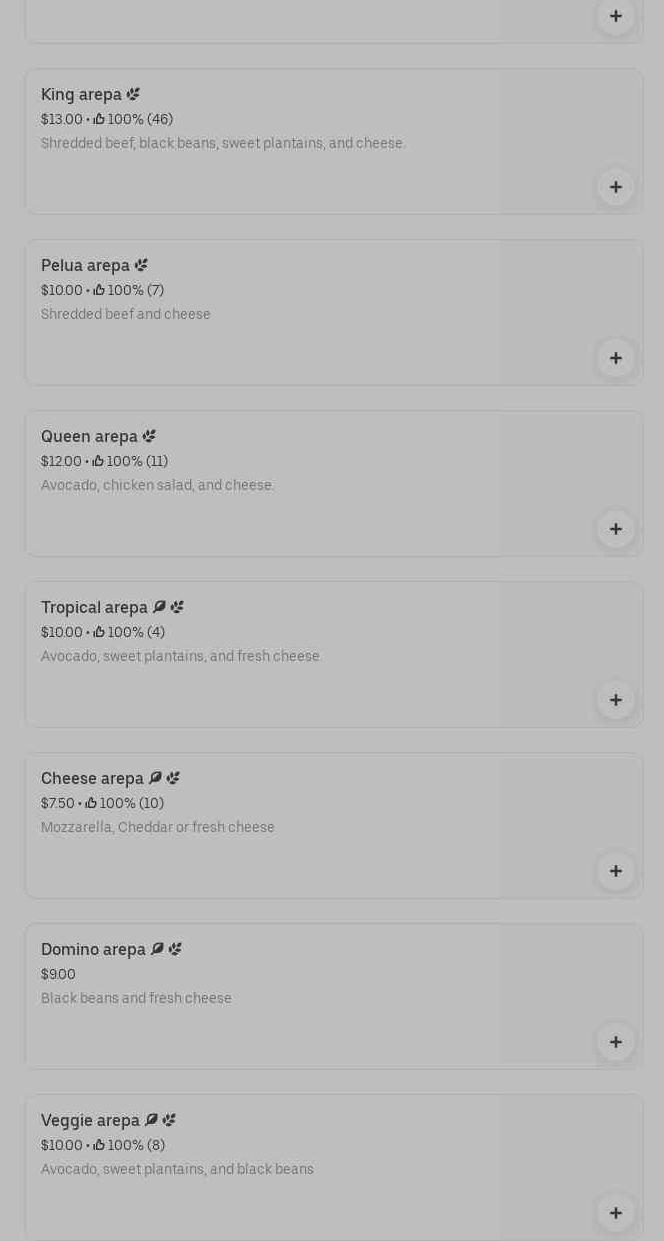This screenshot has height=1241, width=664.
Task: Click "Shredded beef and cheese" description
Action: point(126,314)
